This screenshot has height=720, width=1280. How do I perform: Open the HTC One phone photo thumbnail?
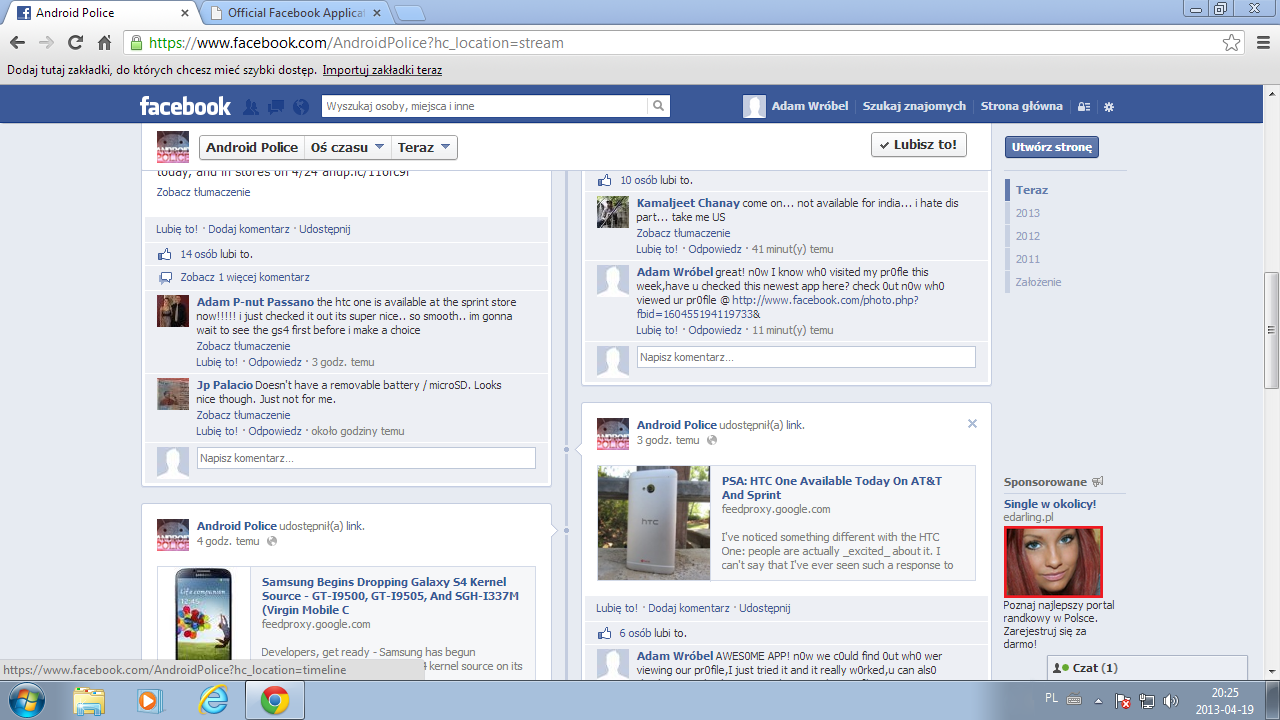[654, 523]
